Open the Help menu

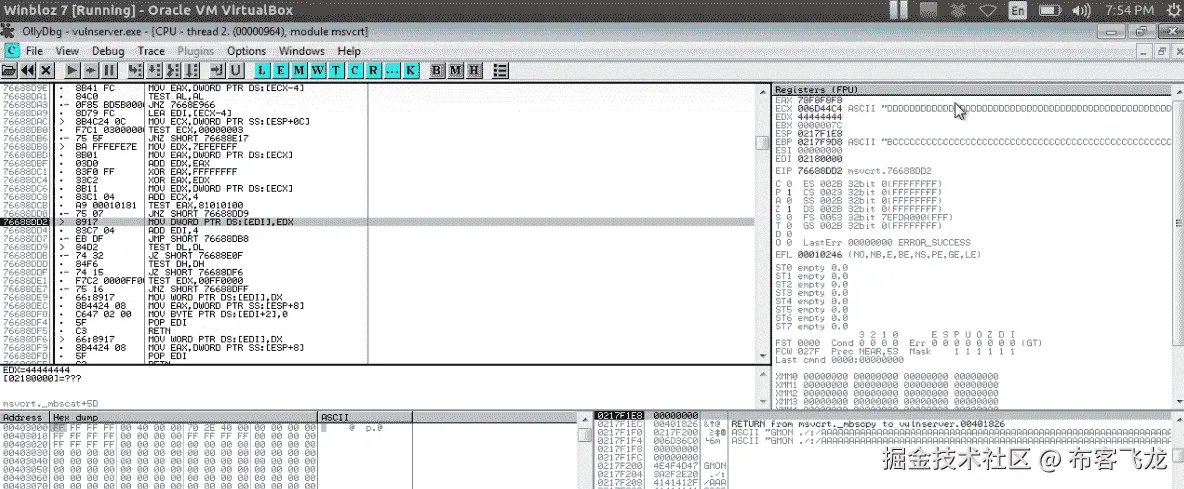(349, 51)
